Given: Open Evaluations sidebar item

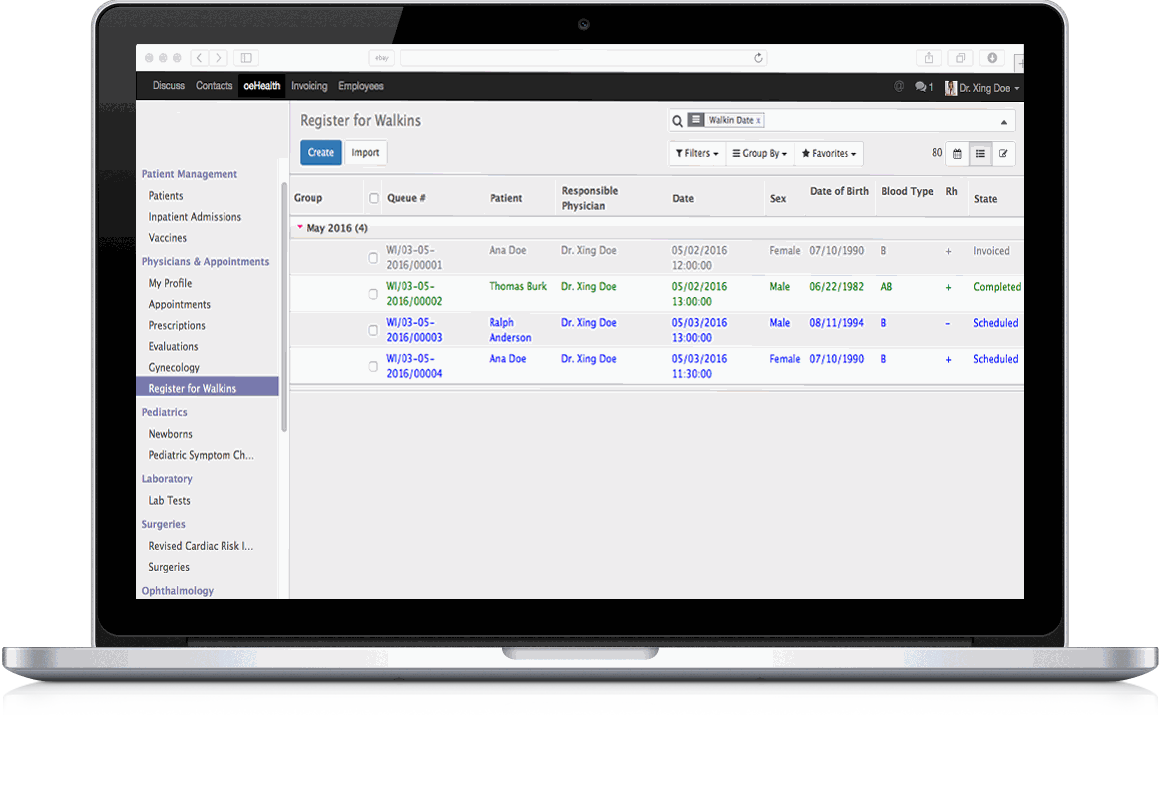Looking at the screenshot, I should (173, 346).
